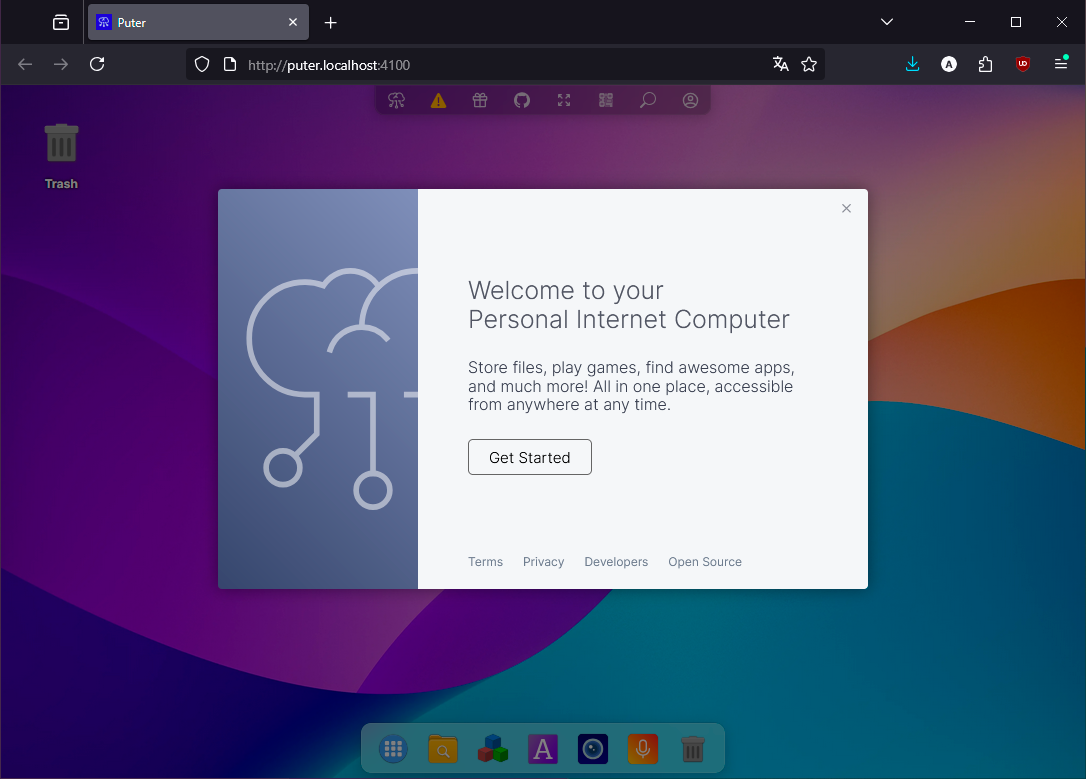Click the address bar showing puter.localhost:4100

click(x=506, y=64)
